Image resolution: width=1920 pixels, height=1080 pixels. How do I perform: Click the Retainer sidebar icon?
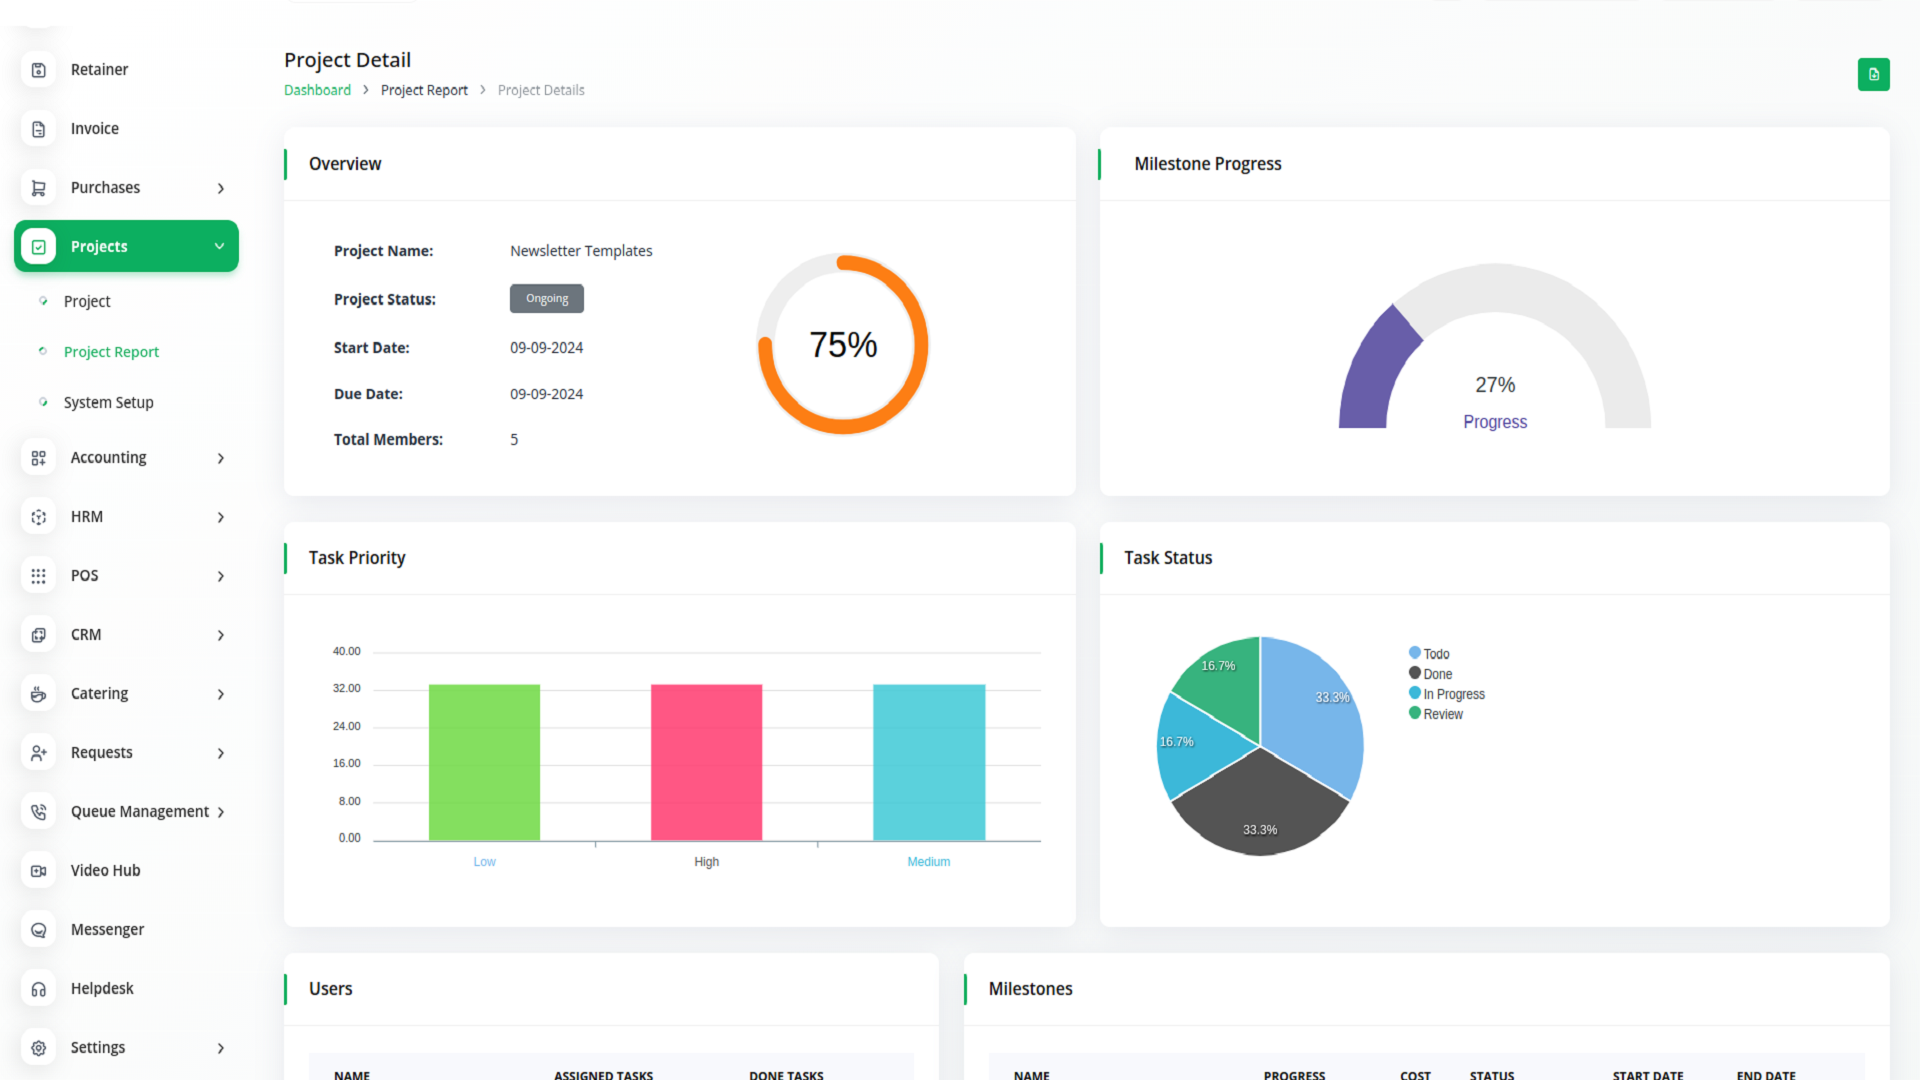38,70
